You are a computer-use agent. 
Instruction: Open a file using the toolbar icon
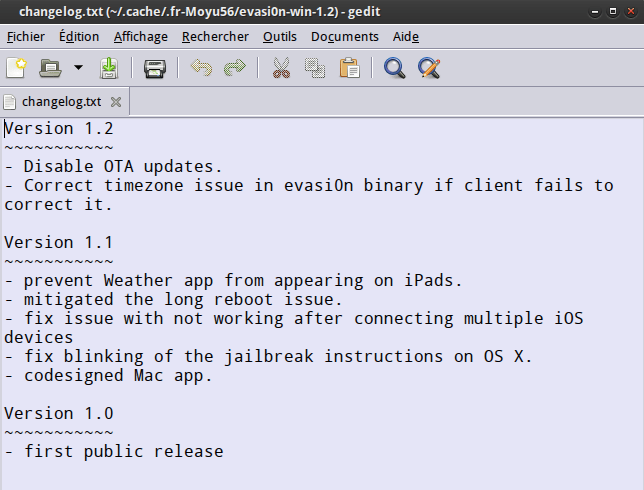(50, 68)
